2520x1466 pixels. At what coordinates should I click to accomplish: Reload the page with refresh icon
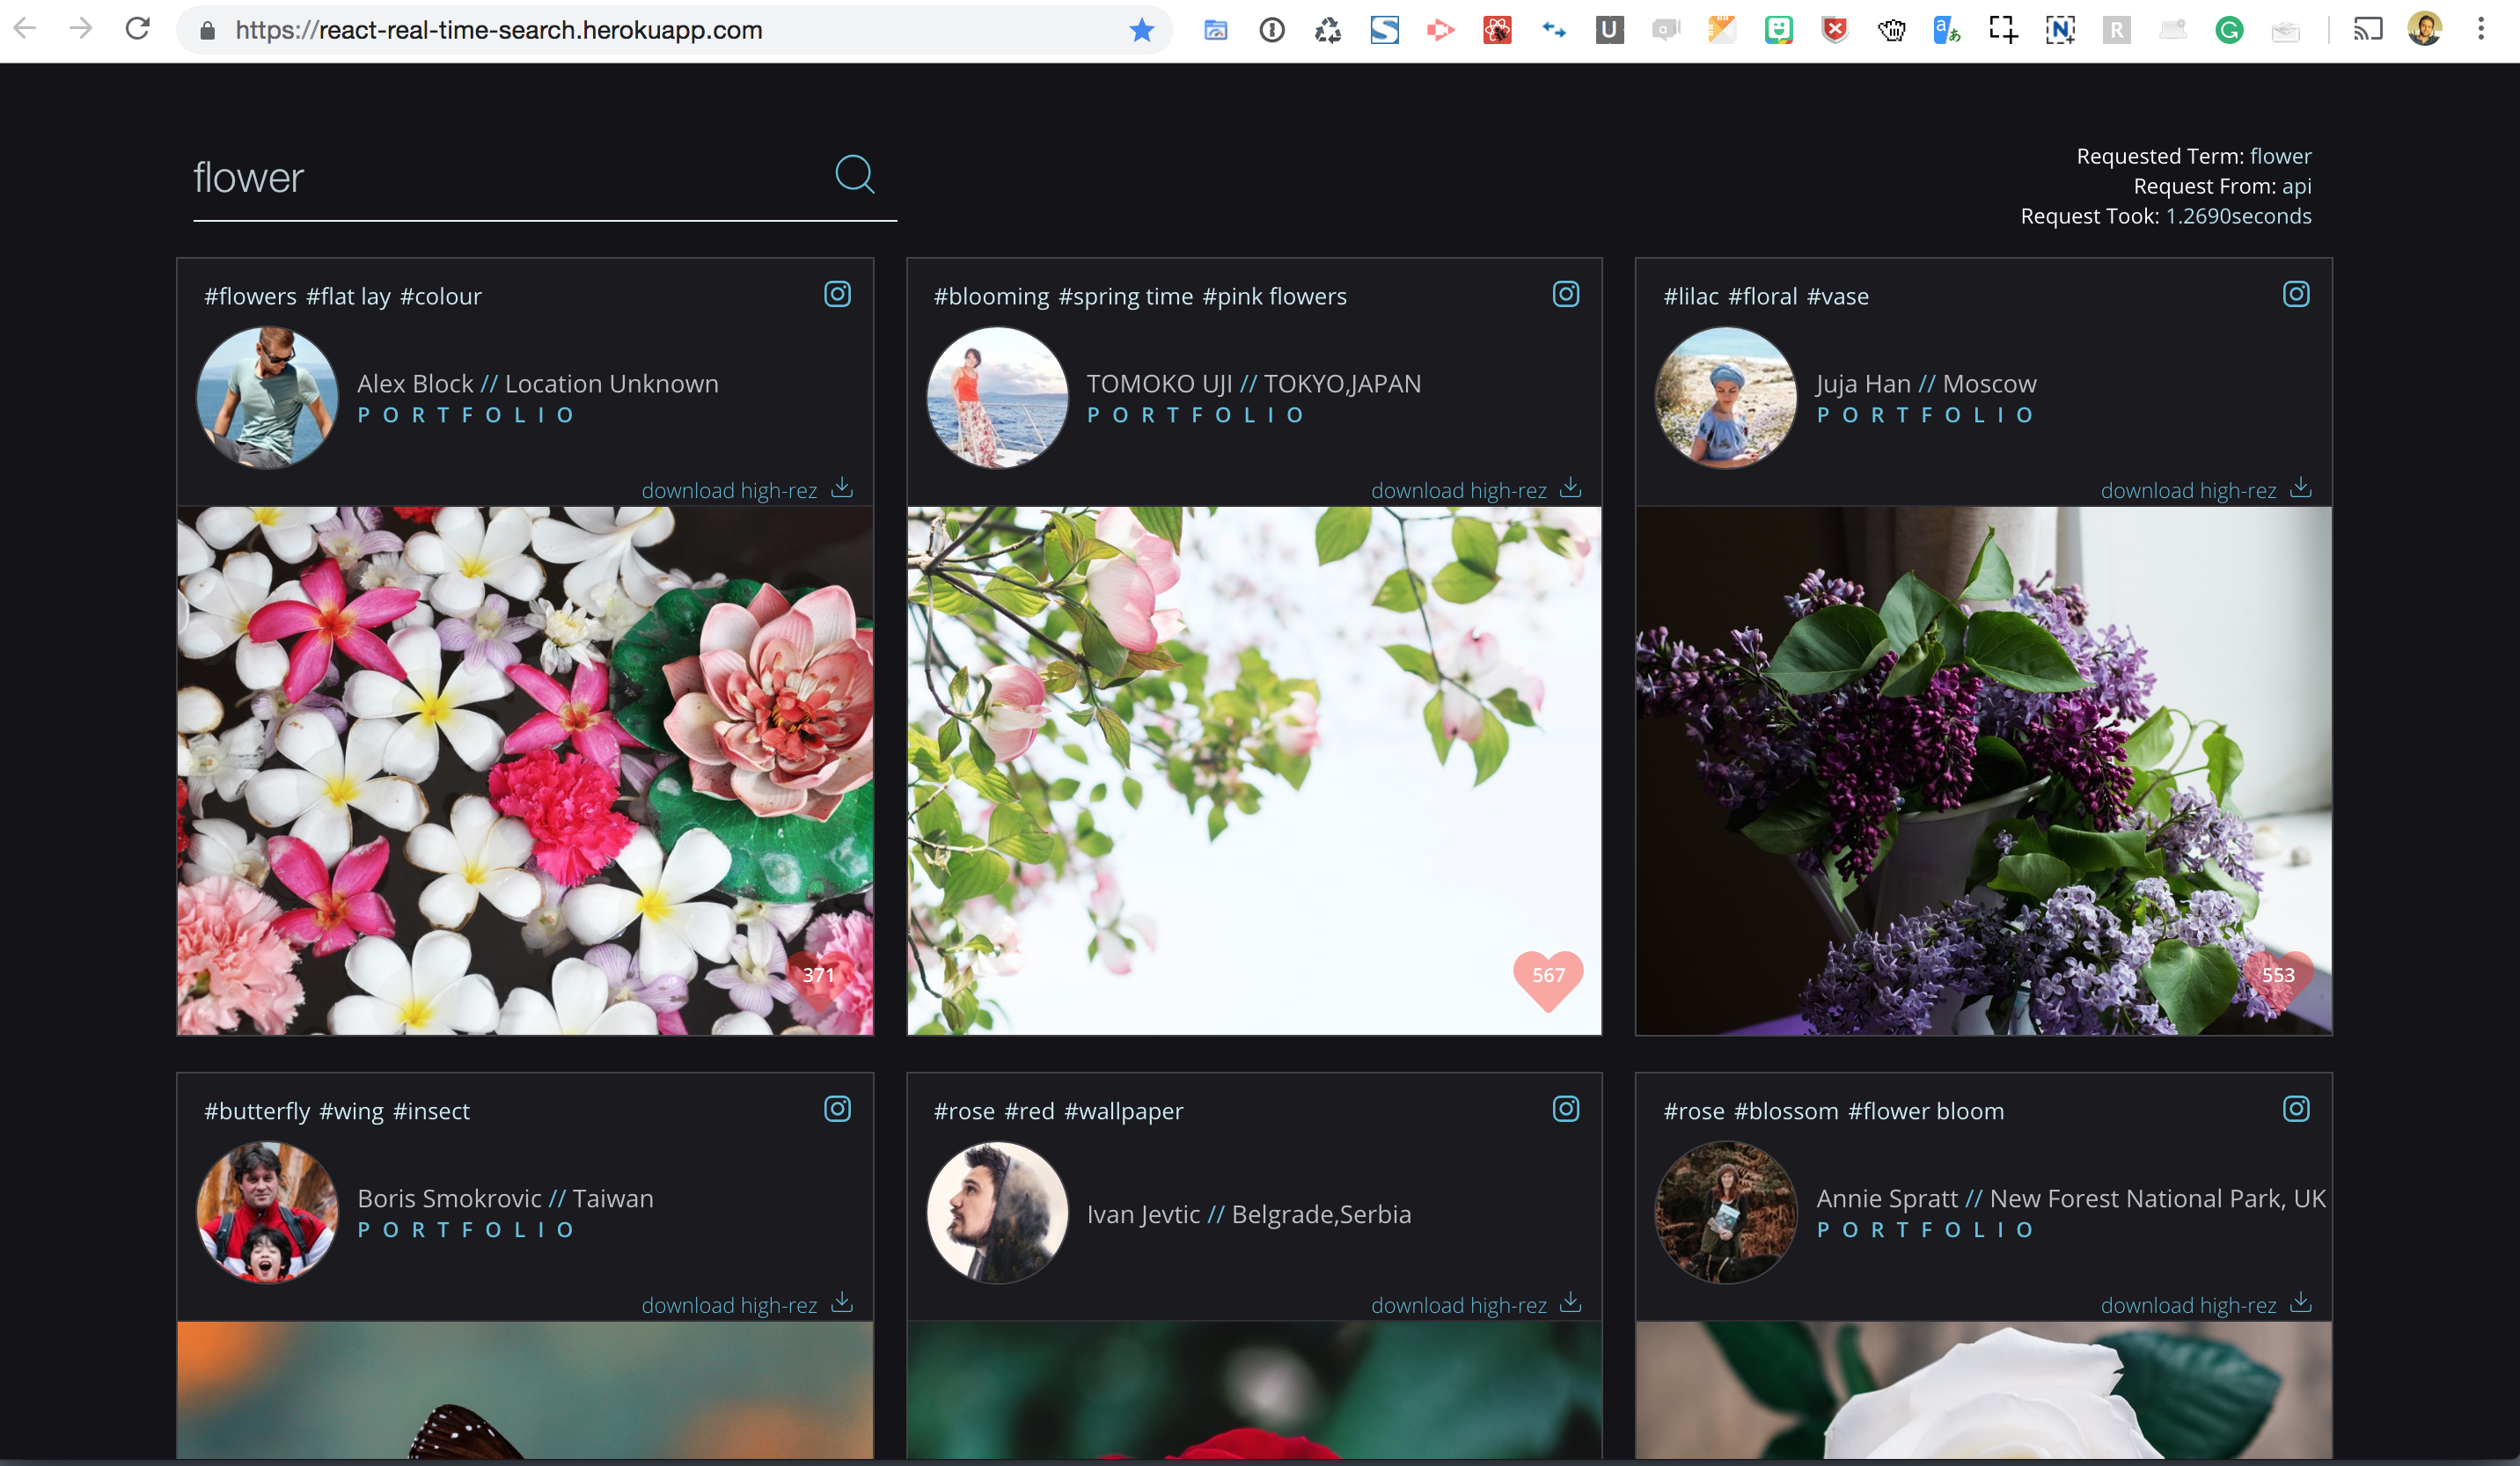click(x=138, y=30)
